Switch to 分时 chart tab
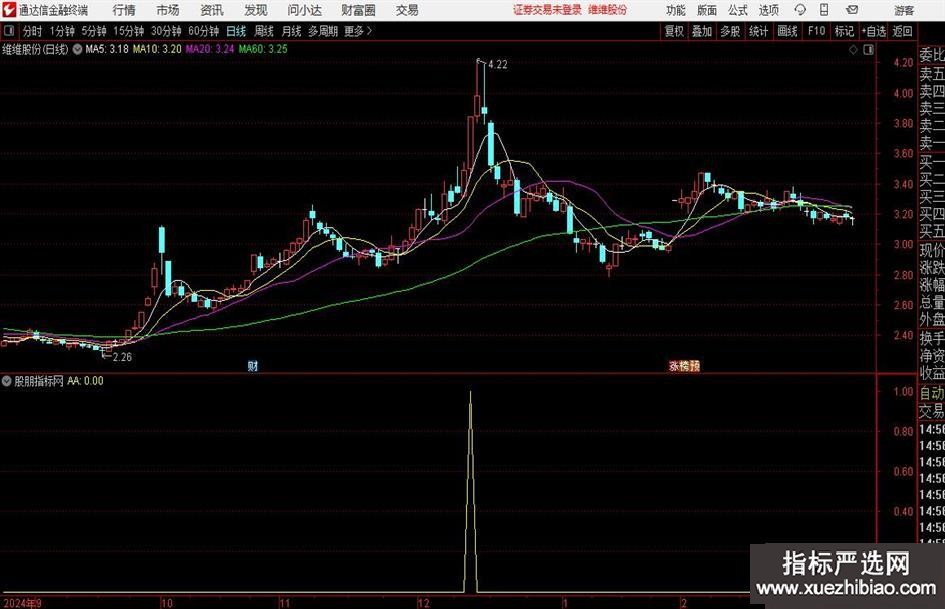This screenshot has height=609, width=945. 32,31
